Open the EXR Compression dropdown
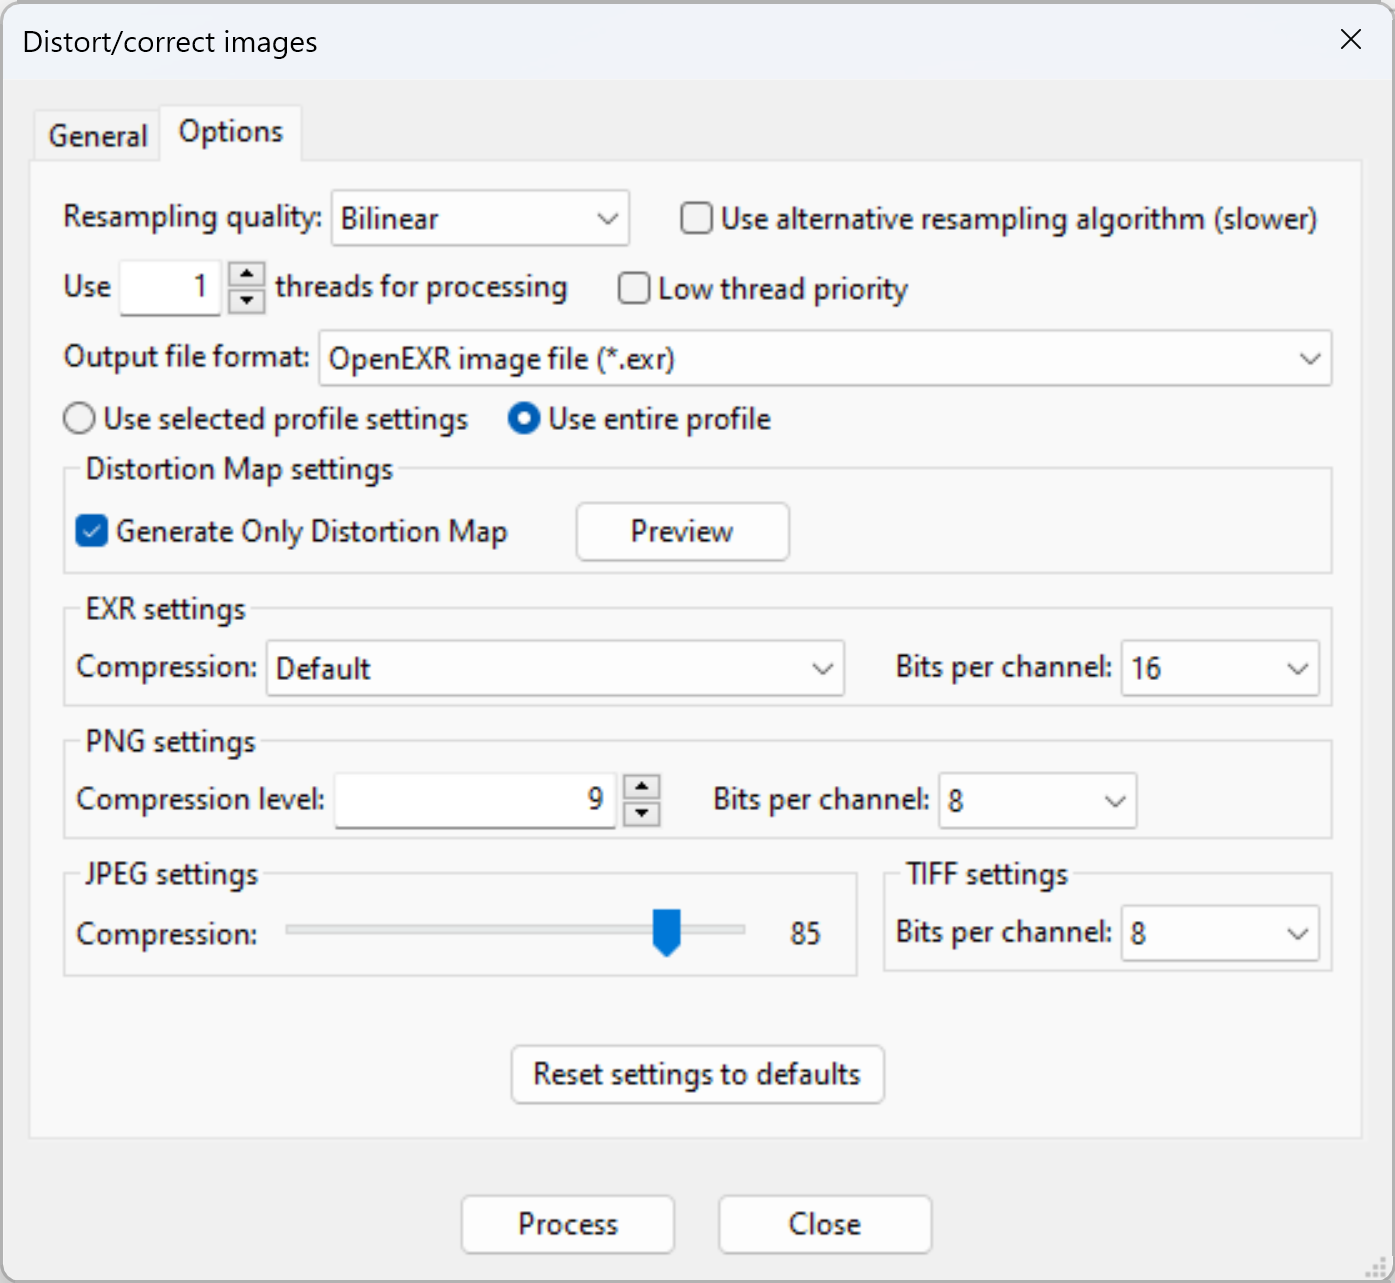 pyautogui.click(x=555, y=668)
